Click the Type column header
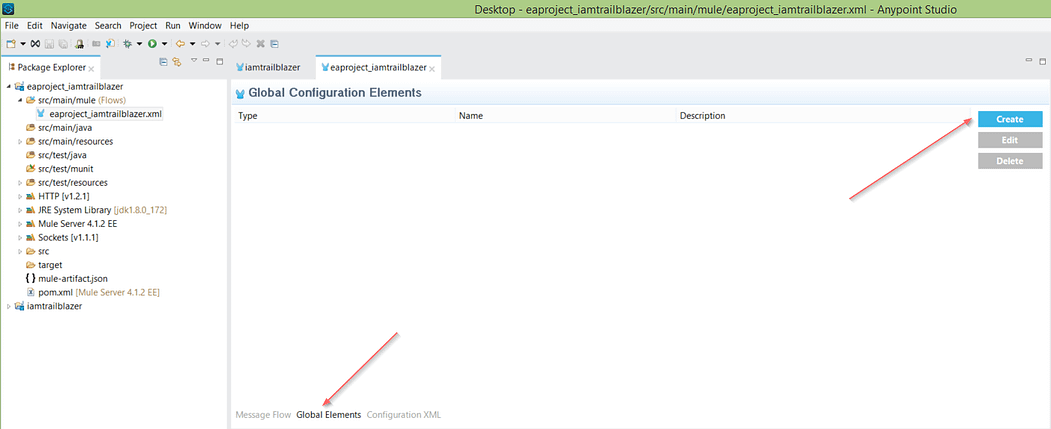This screenshot has height=429, width=1051. click(x=345, y=115)
